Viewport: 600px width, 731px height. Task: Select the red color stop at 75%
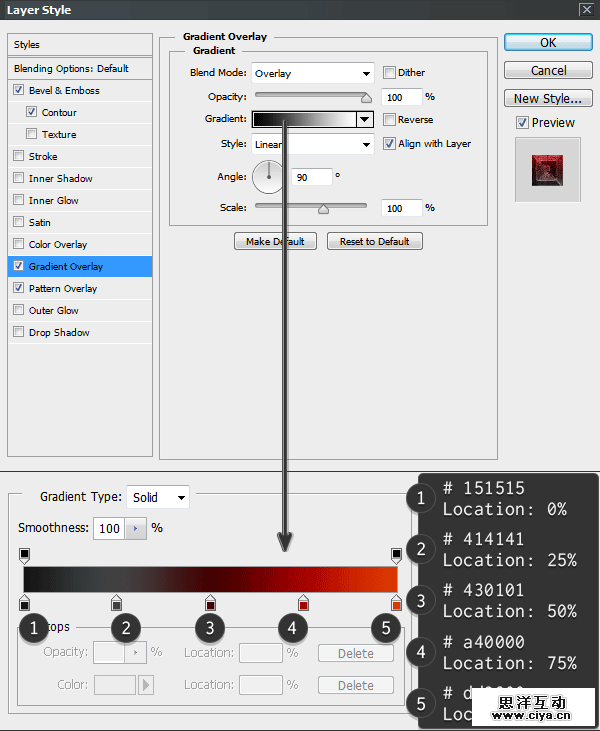point(303,603)
